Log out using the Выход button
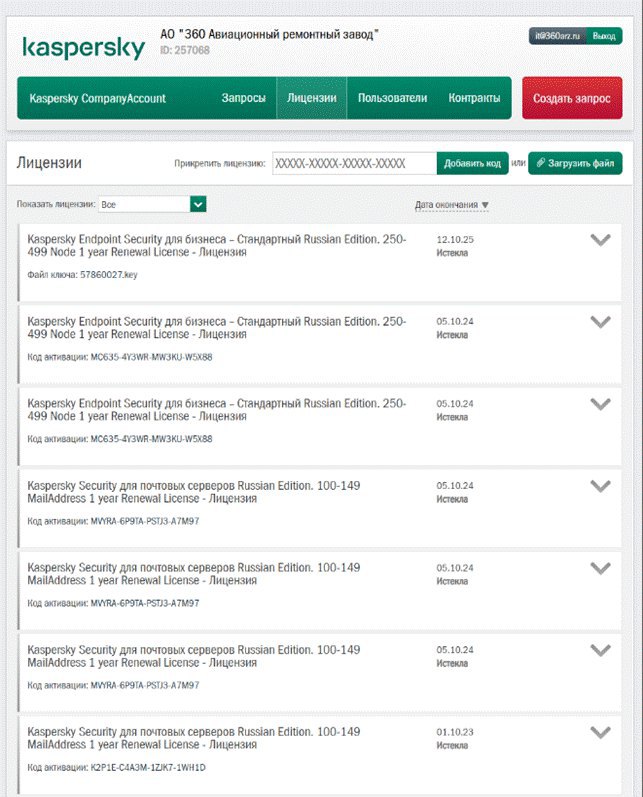The height and width of the screenshot is (797, 643). (x=605, y=36)
